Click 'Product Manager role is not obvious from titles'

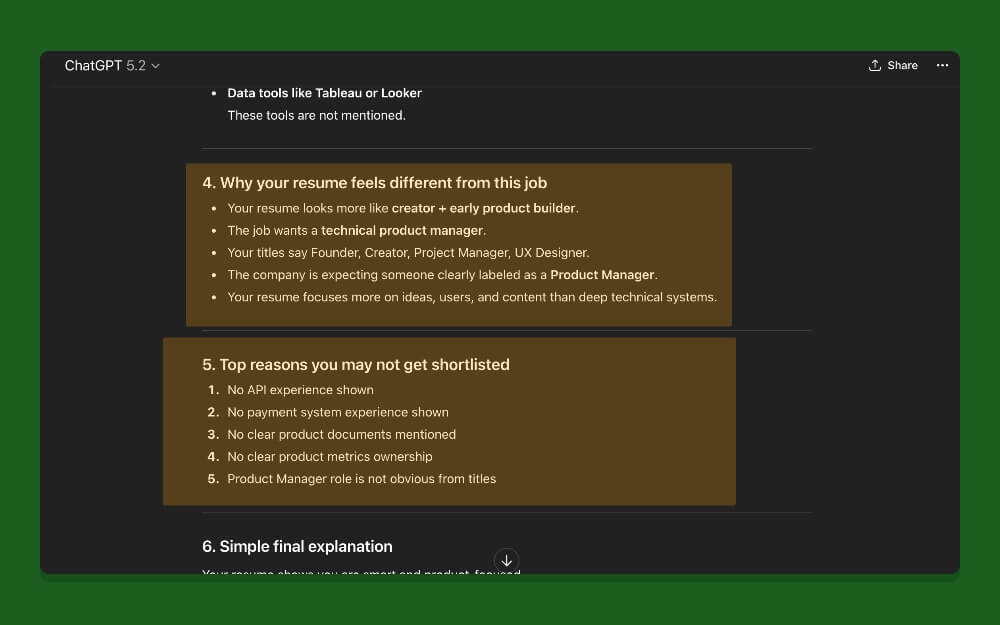[x=361, y=479]
